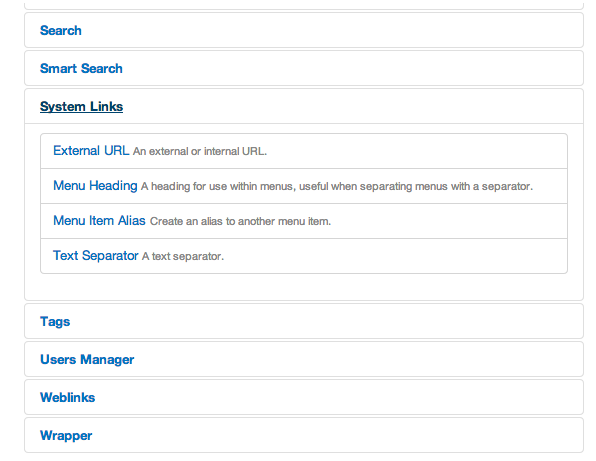
Task: Click the "An external or internal URL." description
Action: 200,151
